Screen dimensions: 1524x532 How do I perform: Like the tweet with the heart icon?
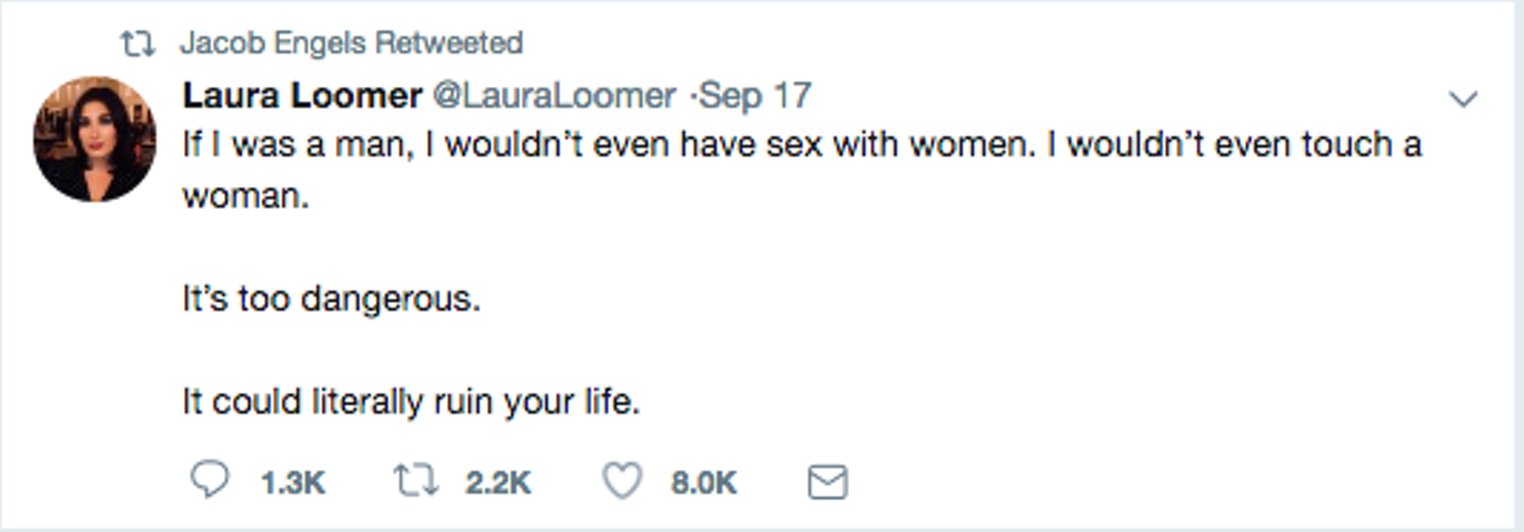[621, 481]
